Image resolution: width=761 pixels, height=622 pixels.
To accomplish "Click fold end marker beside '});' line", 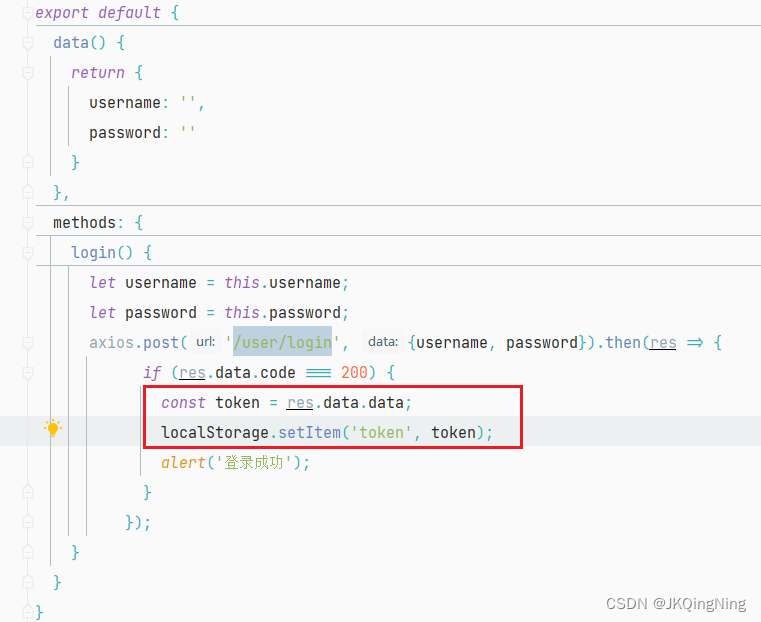I will pyautogui.click(x=27, y=521).
